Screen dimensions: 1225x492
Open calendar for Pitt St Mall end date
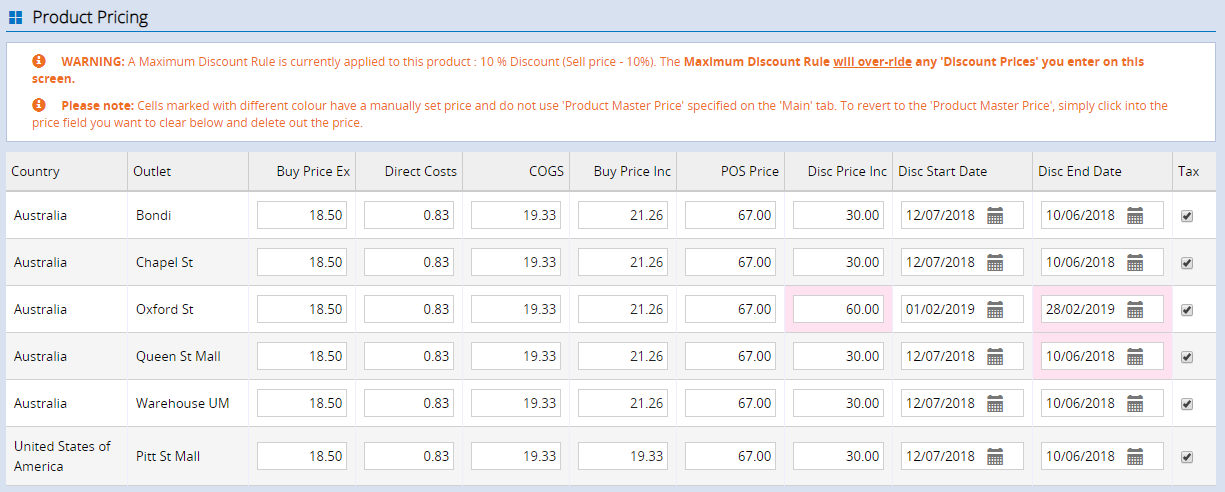pyautogui.click(x=1135, y=456)
